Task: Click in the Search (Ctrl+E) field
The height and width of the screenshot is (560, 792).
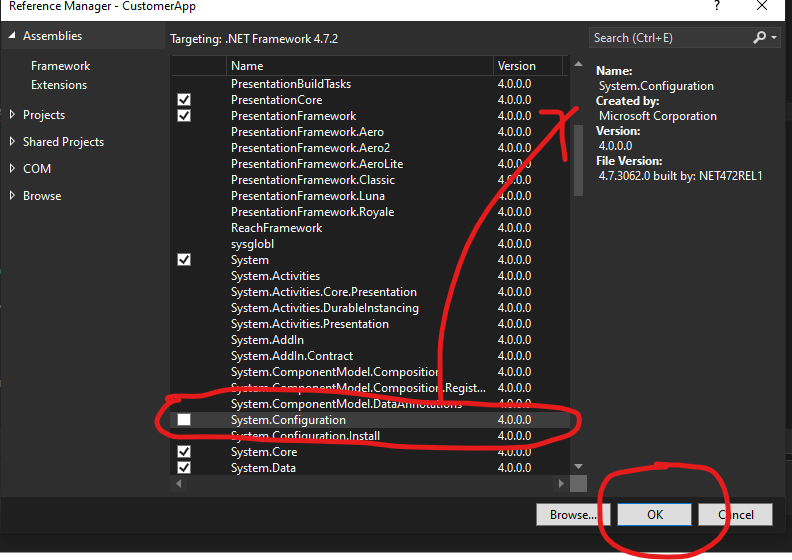Action: coord(668,38)
